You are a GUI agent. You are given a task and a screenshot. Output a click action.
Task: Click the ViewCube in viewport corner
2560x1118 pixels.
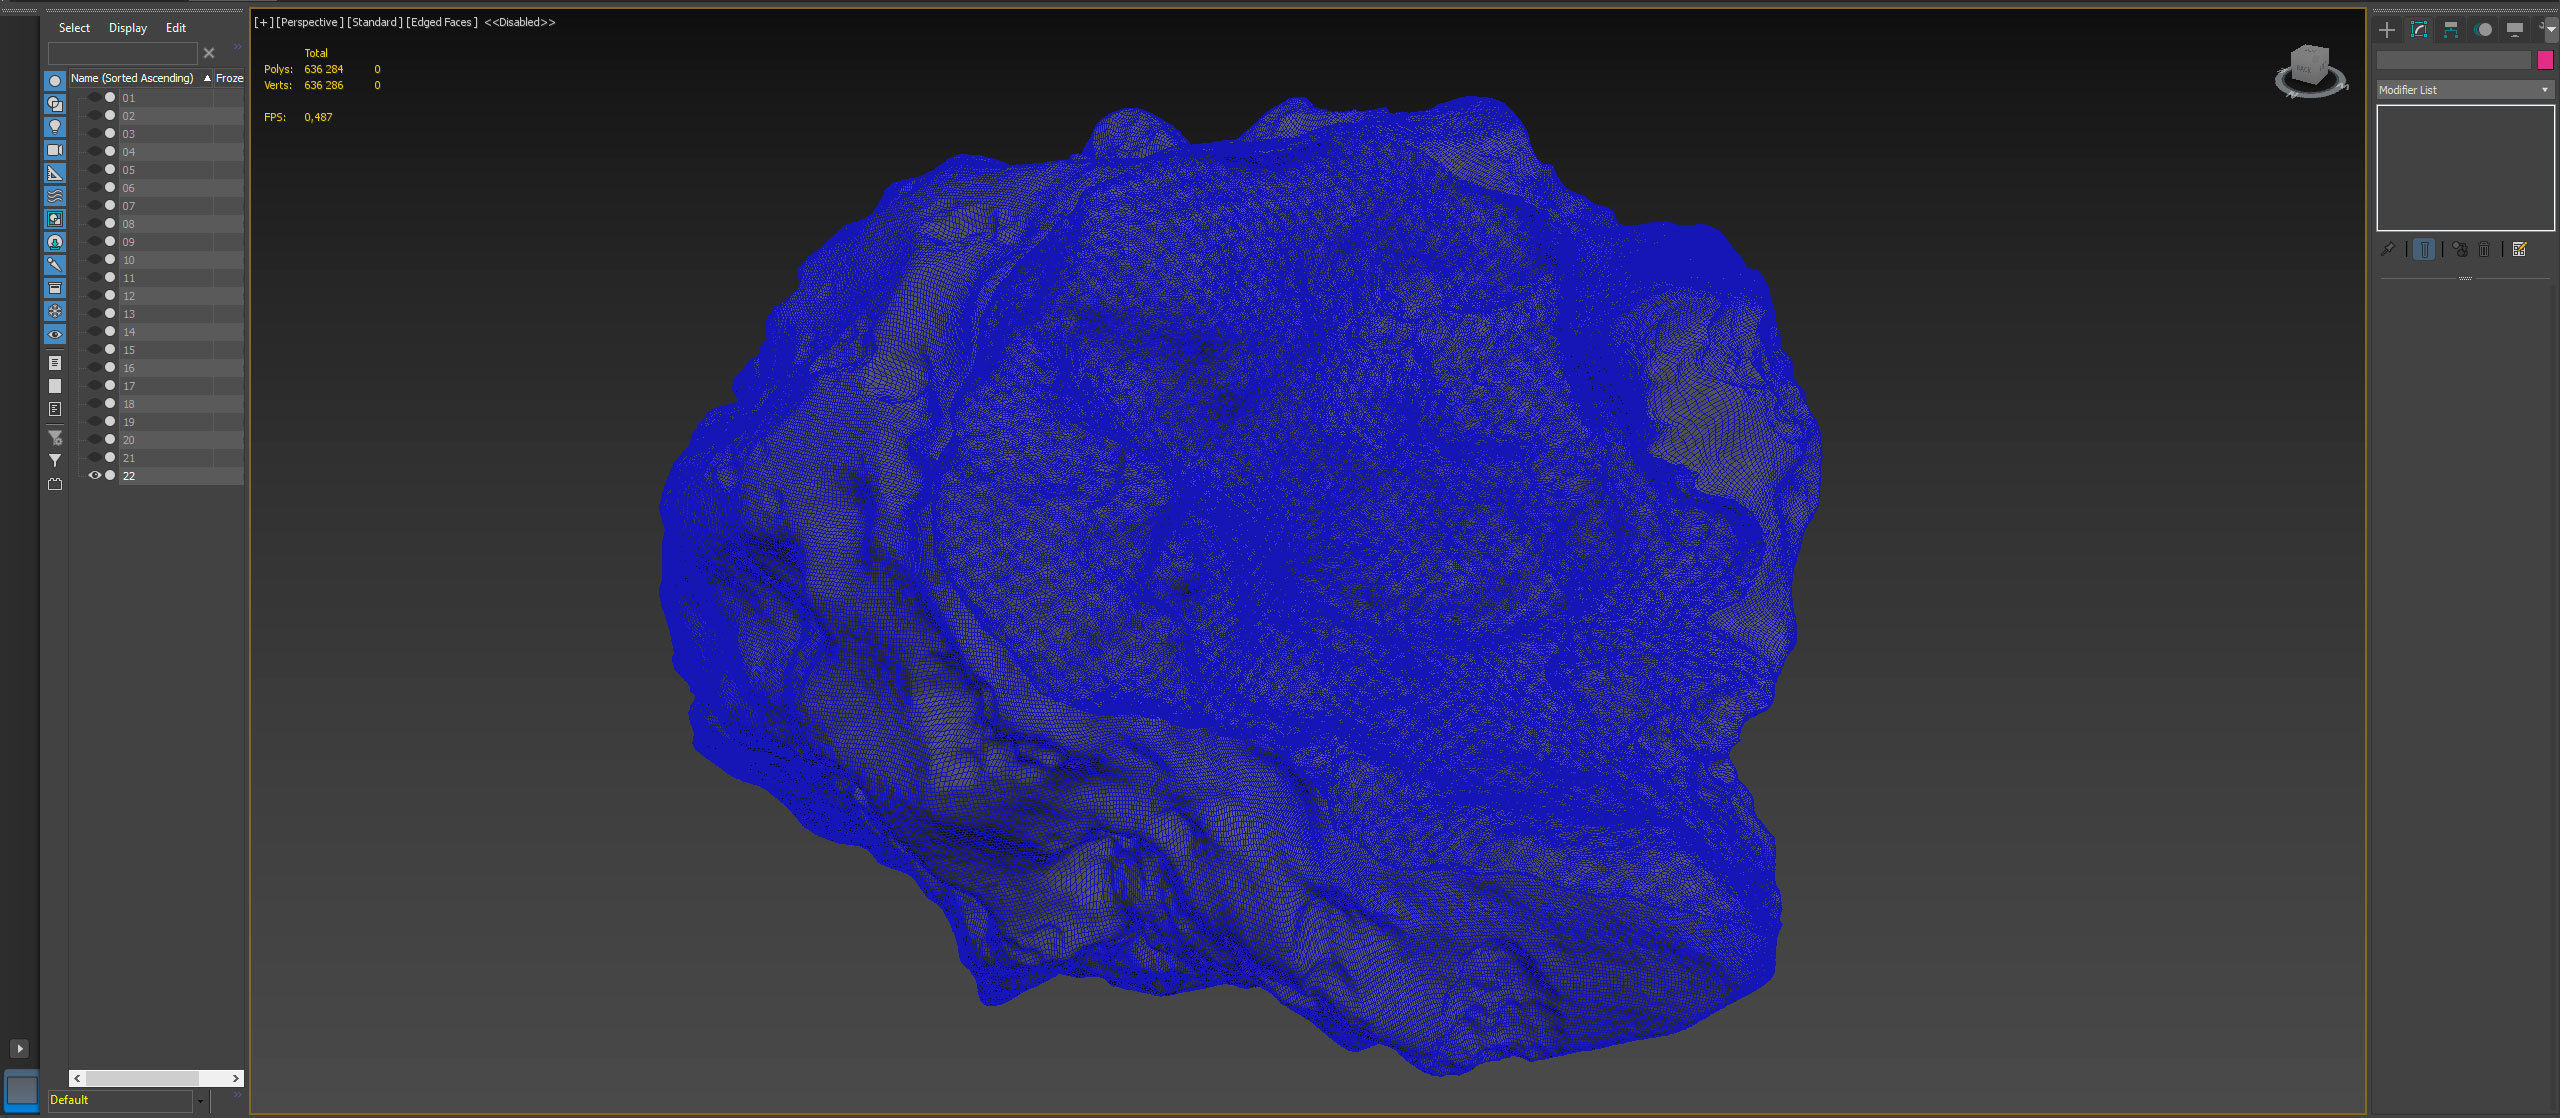pos(2309,71)
